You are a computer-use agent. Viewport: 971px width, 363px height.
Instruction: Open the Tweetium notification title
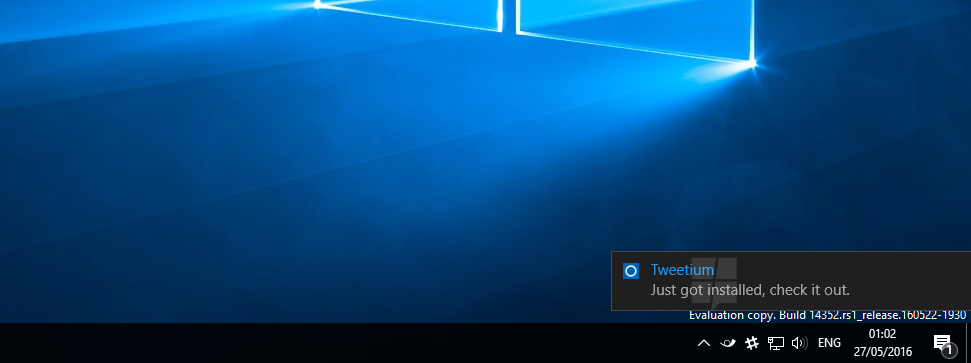[x=682, y=270]
